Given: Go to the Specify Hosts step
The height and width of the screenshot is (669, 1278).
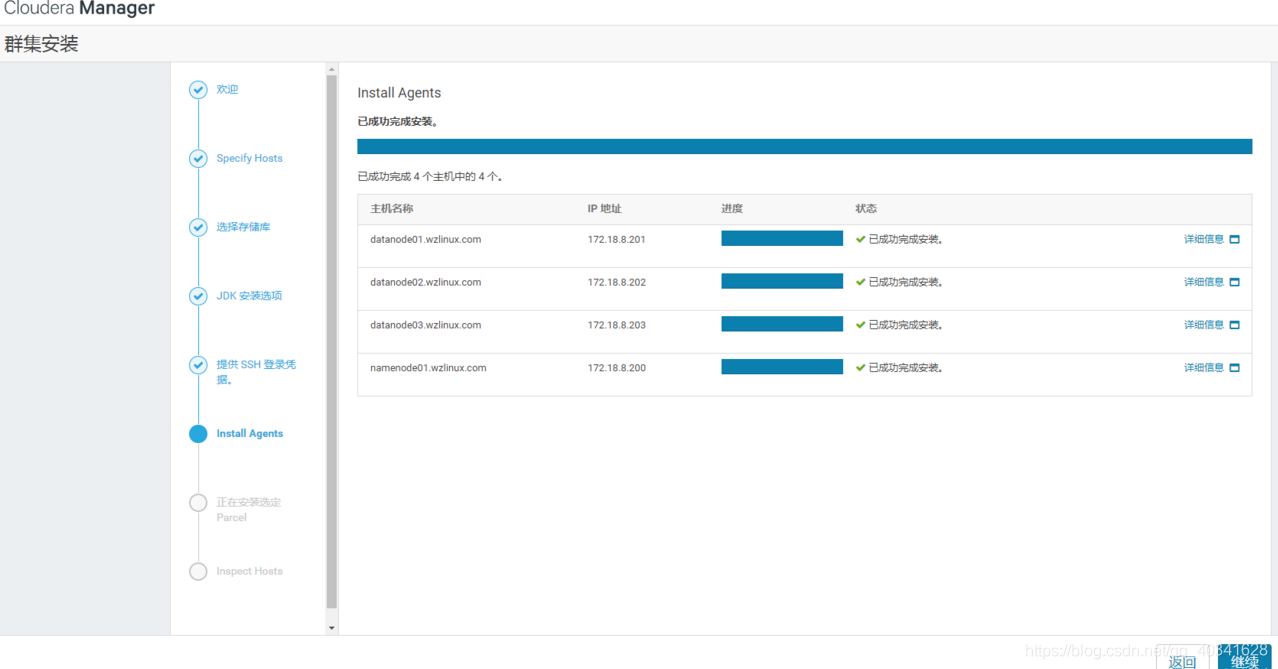Looking at the screenshot, I should [x=249, y=158].
